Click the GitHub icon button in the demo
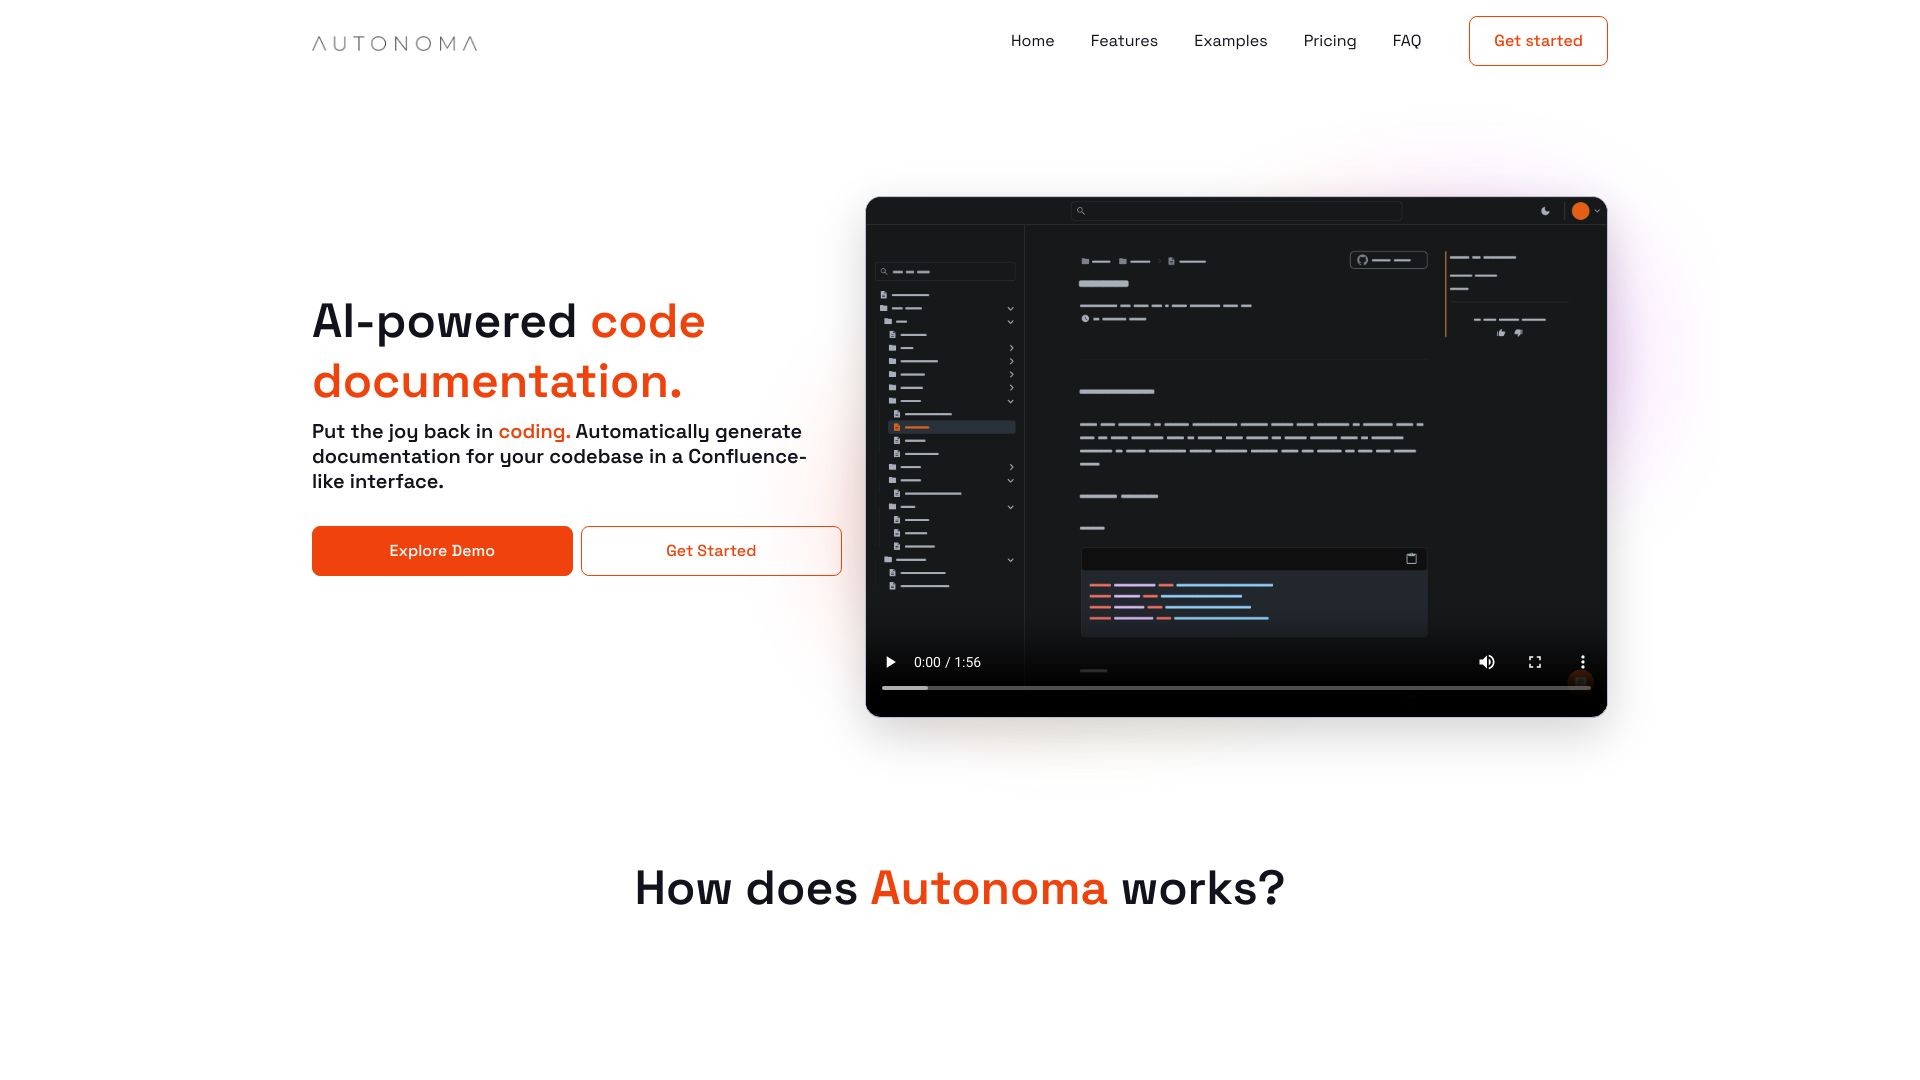This screenshot has height=1080, width=1920. pos(1361,260)
